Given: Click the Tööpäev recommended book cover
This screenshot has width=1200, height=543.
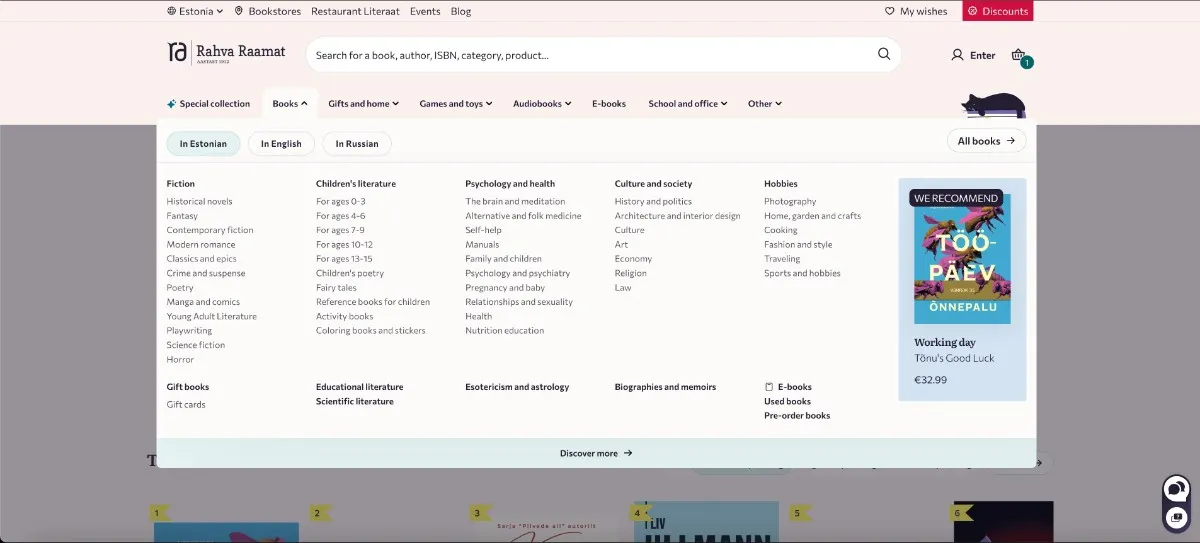Looking at the screenshot, I should (x=962, y=258).
